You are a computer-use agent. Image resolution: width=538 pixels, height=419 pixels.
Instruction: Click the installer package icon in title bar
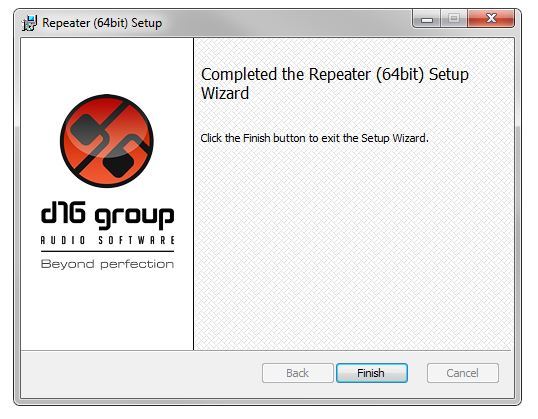coord(30,23)
